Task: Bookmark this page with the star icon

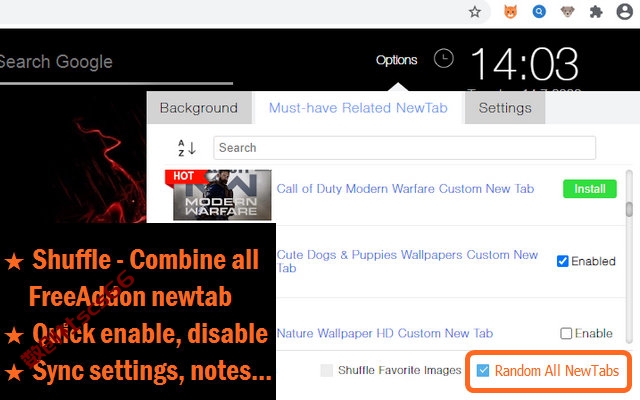Action: tap(475, 12)
